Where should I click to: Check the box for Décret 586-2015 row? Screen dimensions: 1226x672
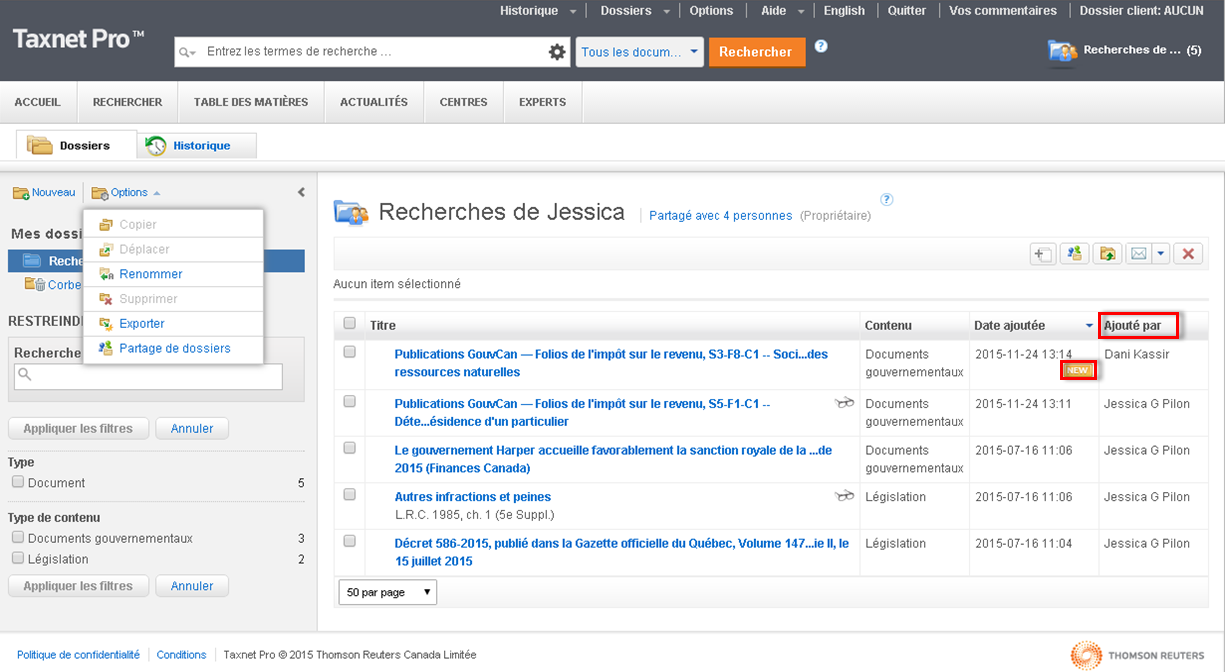(x=349, y=541)
